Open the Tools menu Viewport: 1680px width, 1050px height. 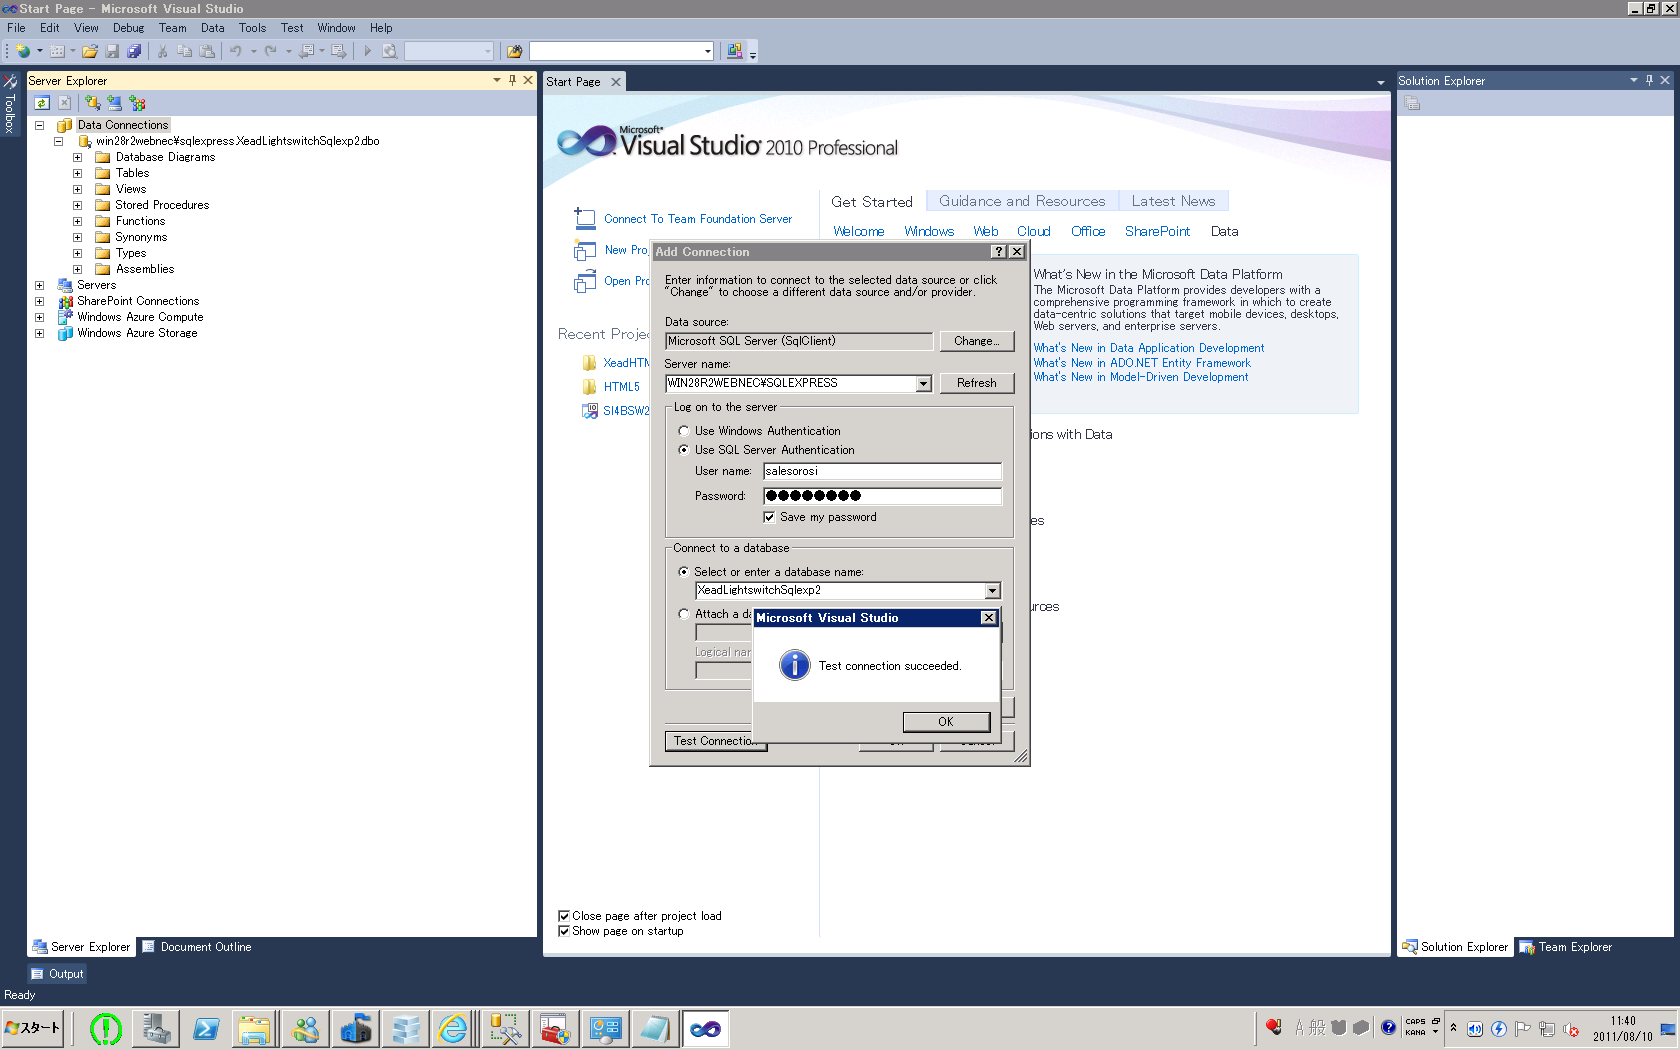(252, 28)
